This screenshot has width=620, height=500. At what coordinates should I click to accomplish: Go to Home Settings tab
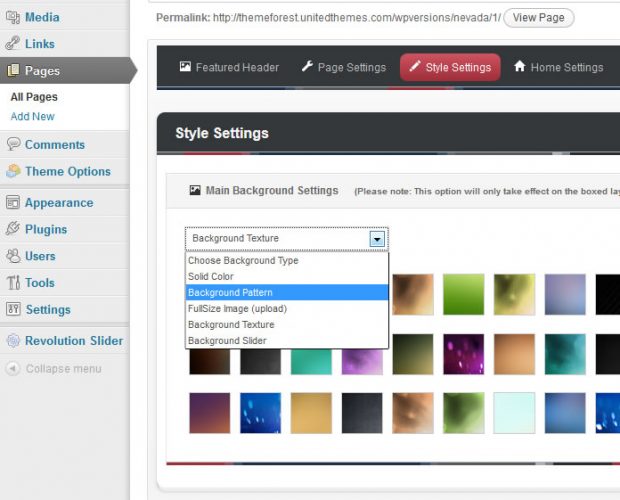[x=558, y=68]
